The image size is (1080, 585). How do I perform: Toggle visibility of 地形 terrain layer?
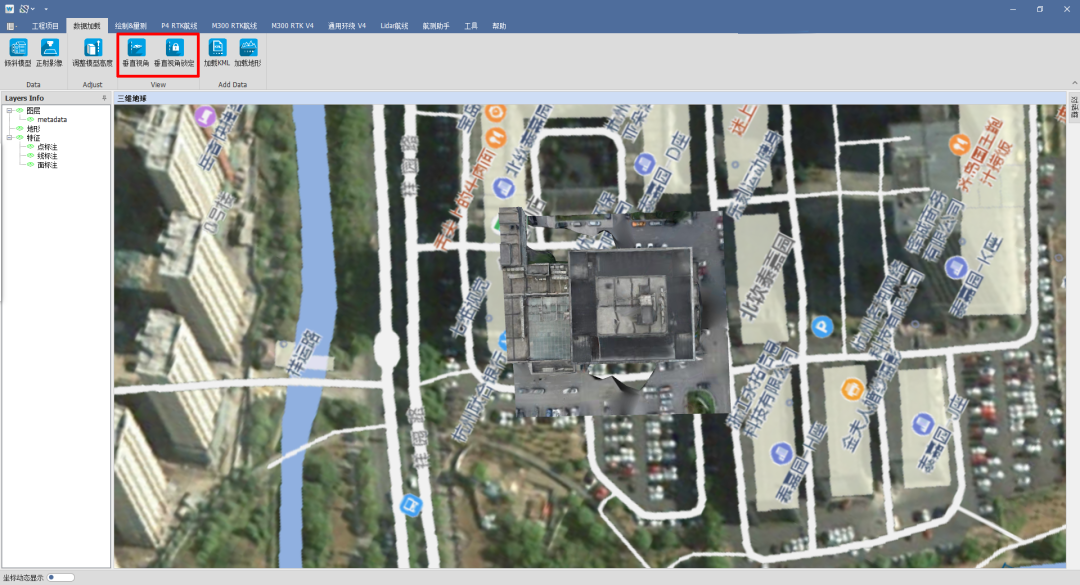pos(20,129)
